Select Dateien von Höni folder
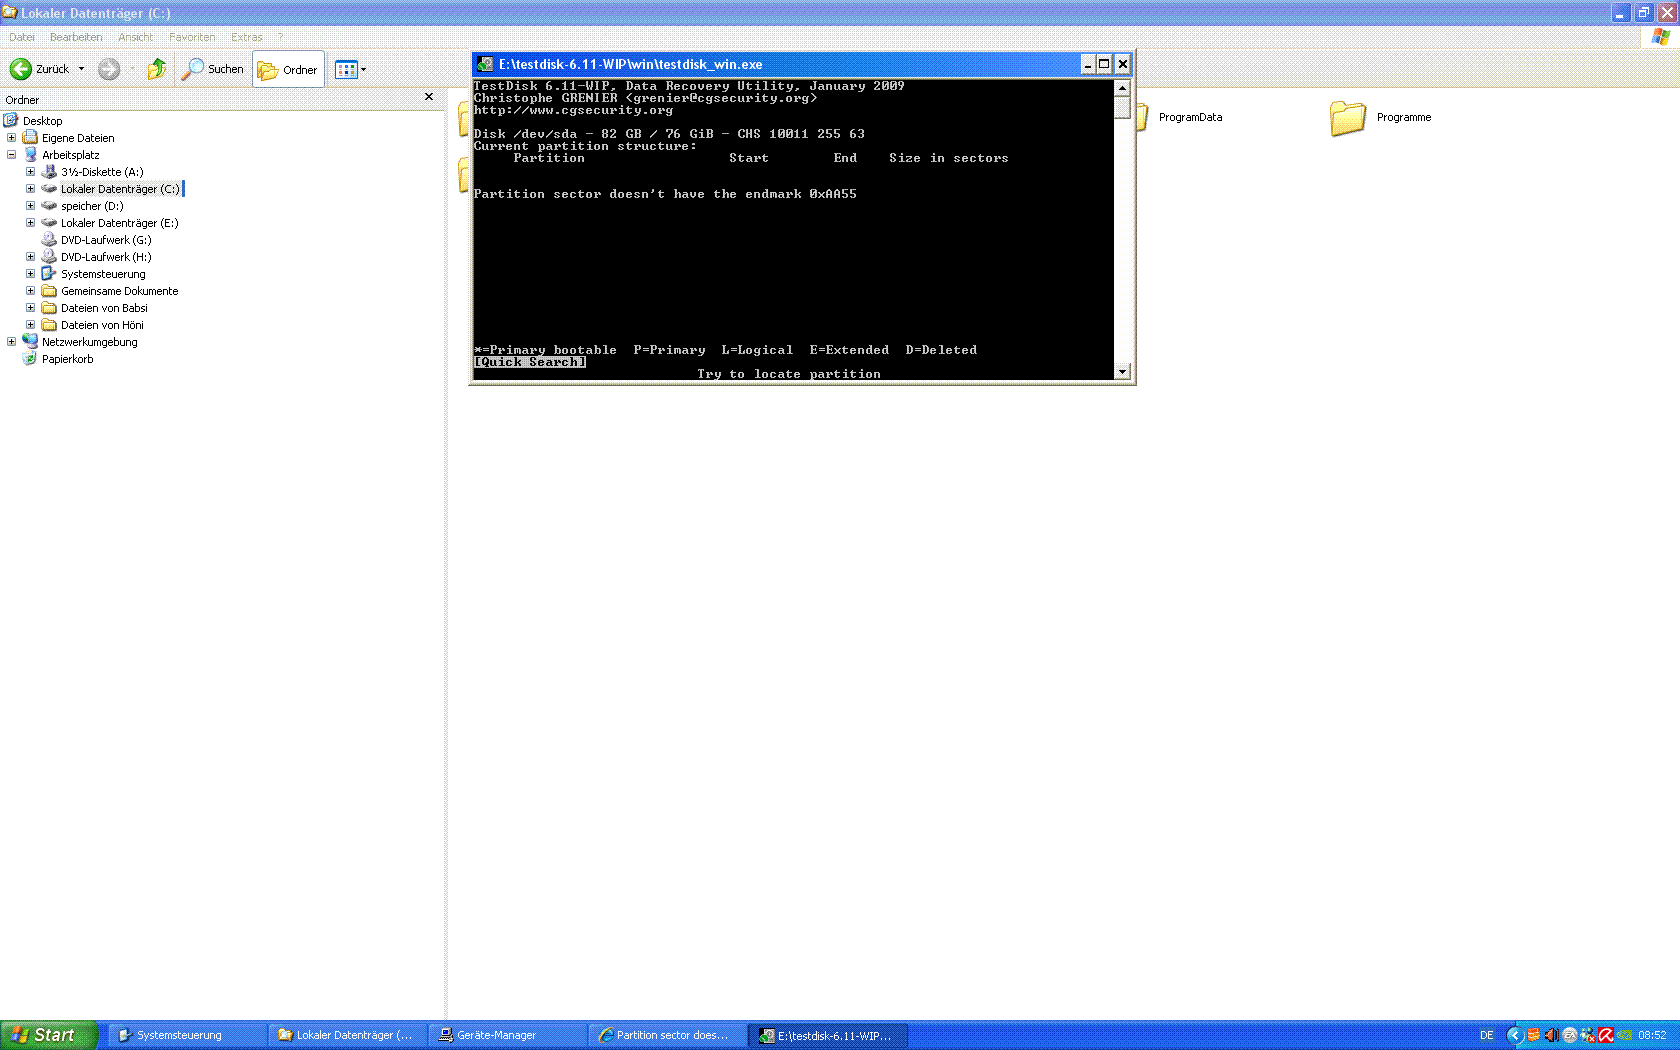The image size is (1680, 1050). (102, 325)
